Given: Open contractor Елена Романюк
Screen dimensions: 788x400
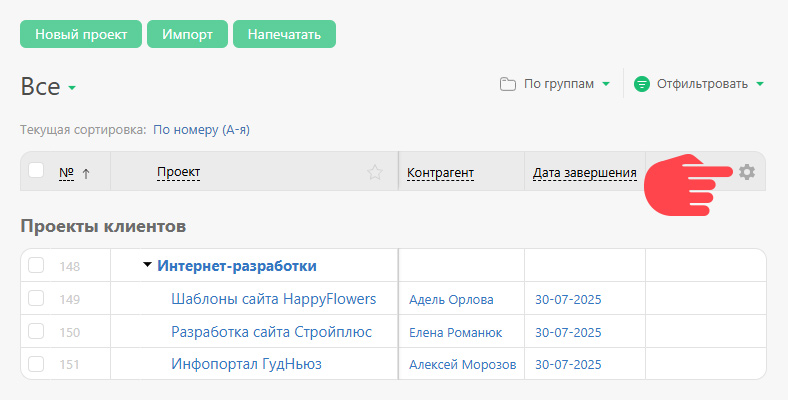Looking at the screenshot, I should 455,333.
